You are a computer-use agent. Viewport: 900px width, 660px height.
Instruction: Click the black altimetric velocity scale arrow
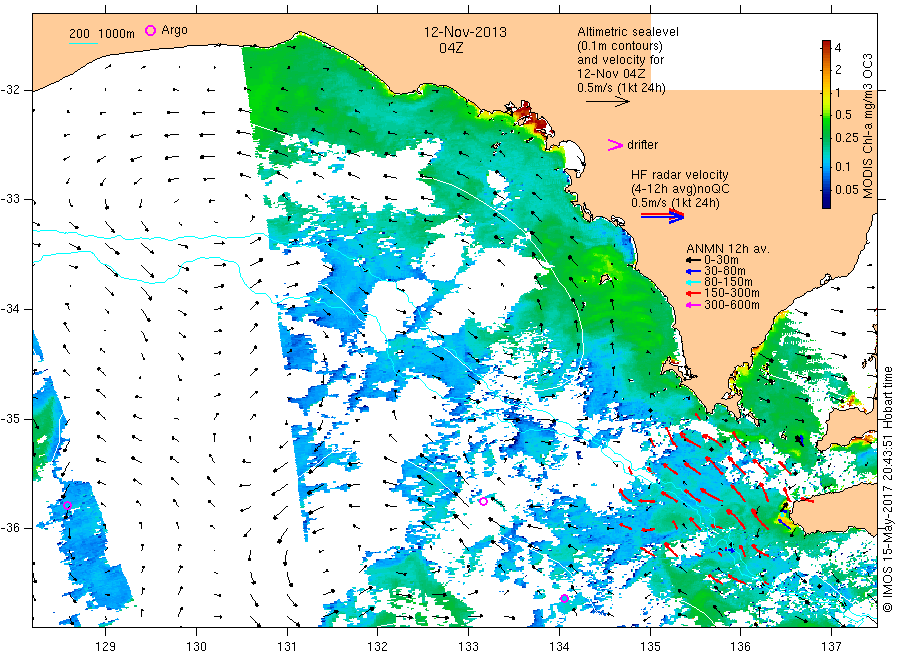click(608, 102)
